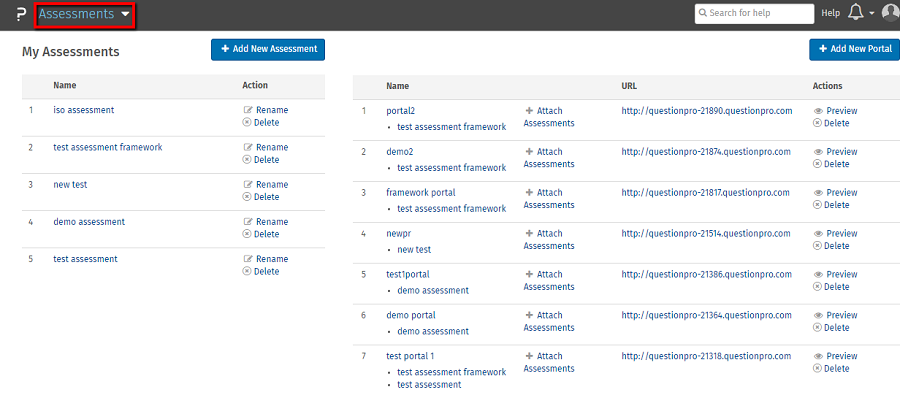Rename the new test assessment
900x395 pixels.
click(x=266, y=185)
